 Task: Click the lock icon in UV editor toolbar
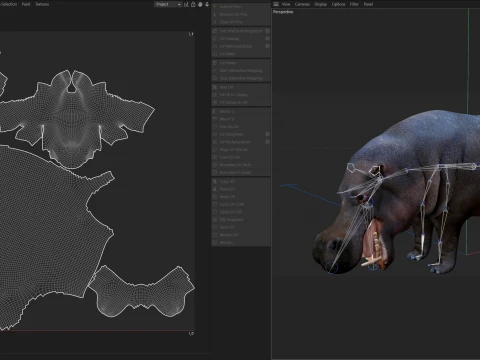(193, 4)
